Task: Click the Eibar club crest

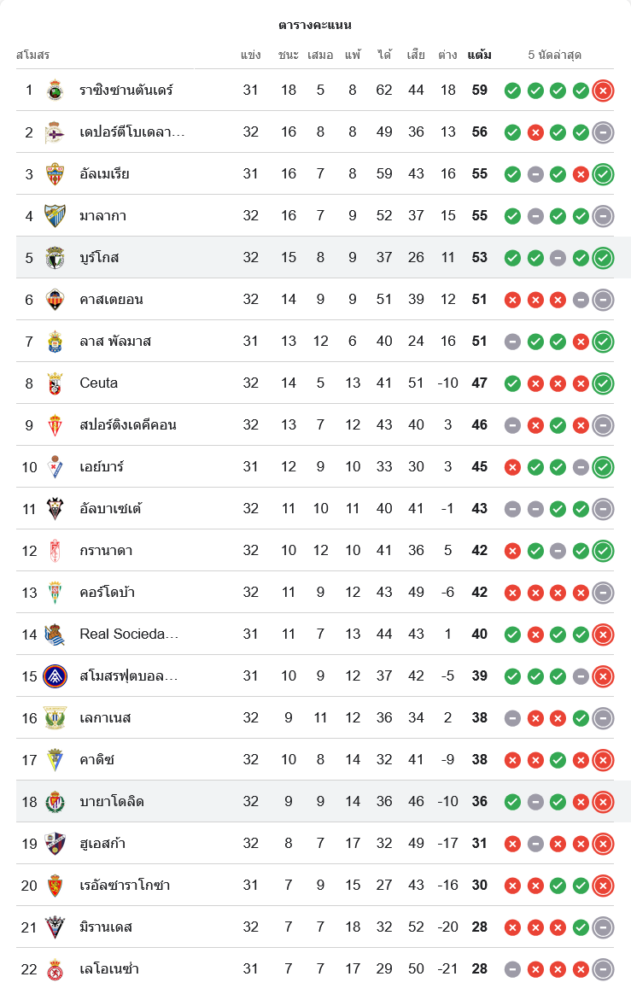Action: tap(55, 467)
